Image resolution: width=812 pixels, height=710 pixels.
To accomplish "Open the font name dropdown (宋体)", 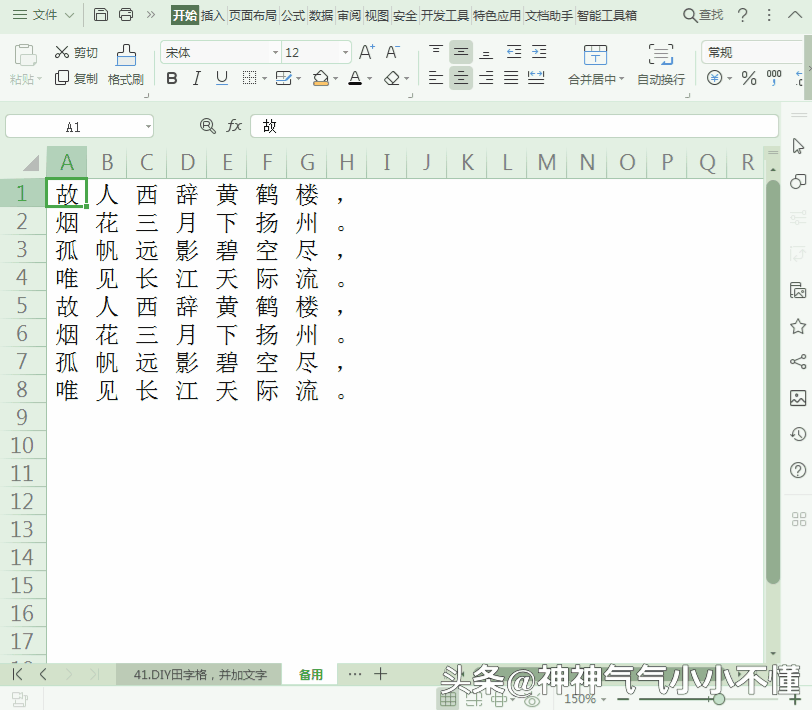I will point(276,52).
